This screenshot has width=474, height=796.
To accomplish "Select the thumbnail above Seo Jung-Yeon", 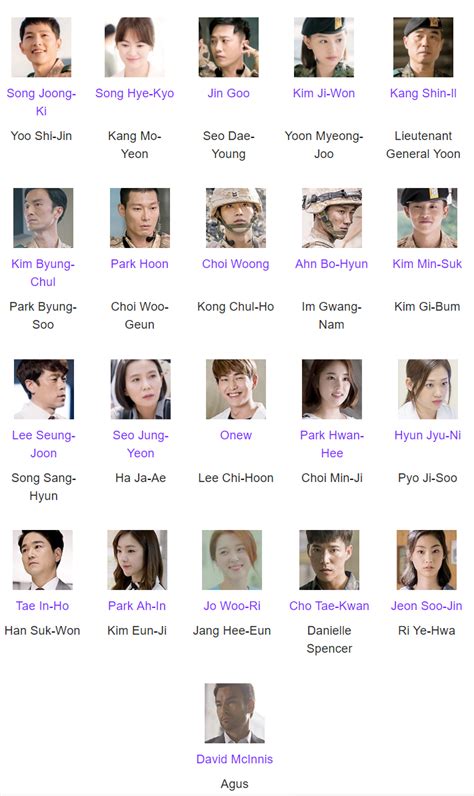I will (141, 389).
